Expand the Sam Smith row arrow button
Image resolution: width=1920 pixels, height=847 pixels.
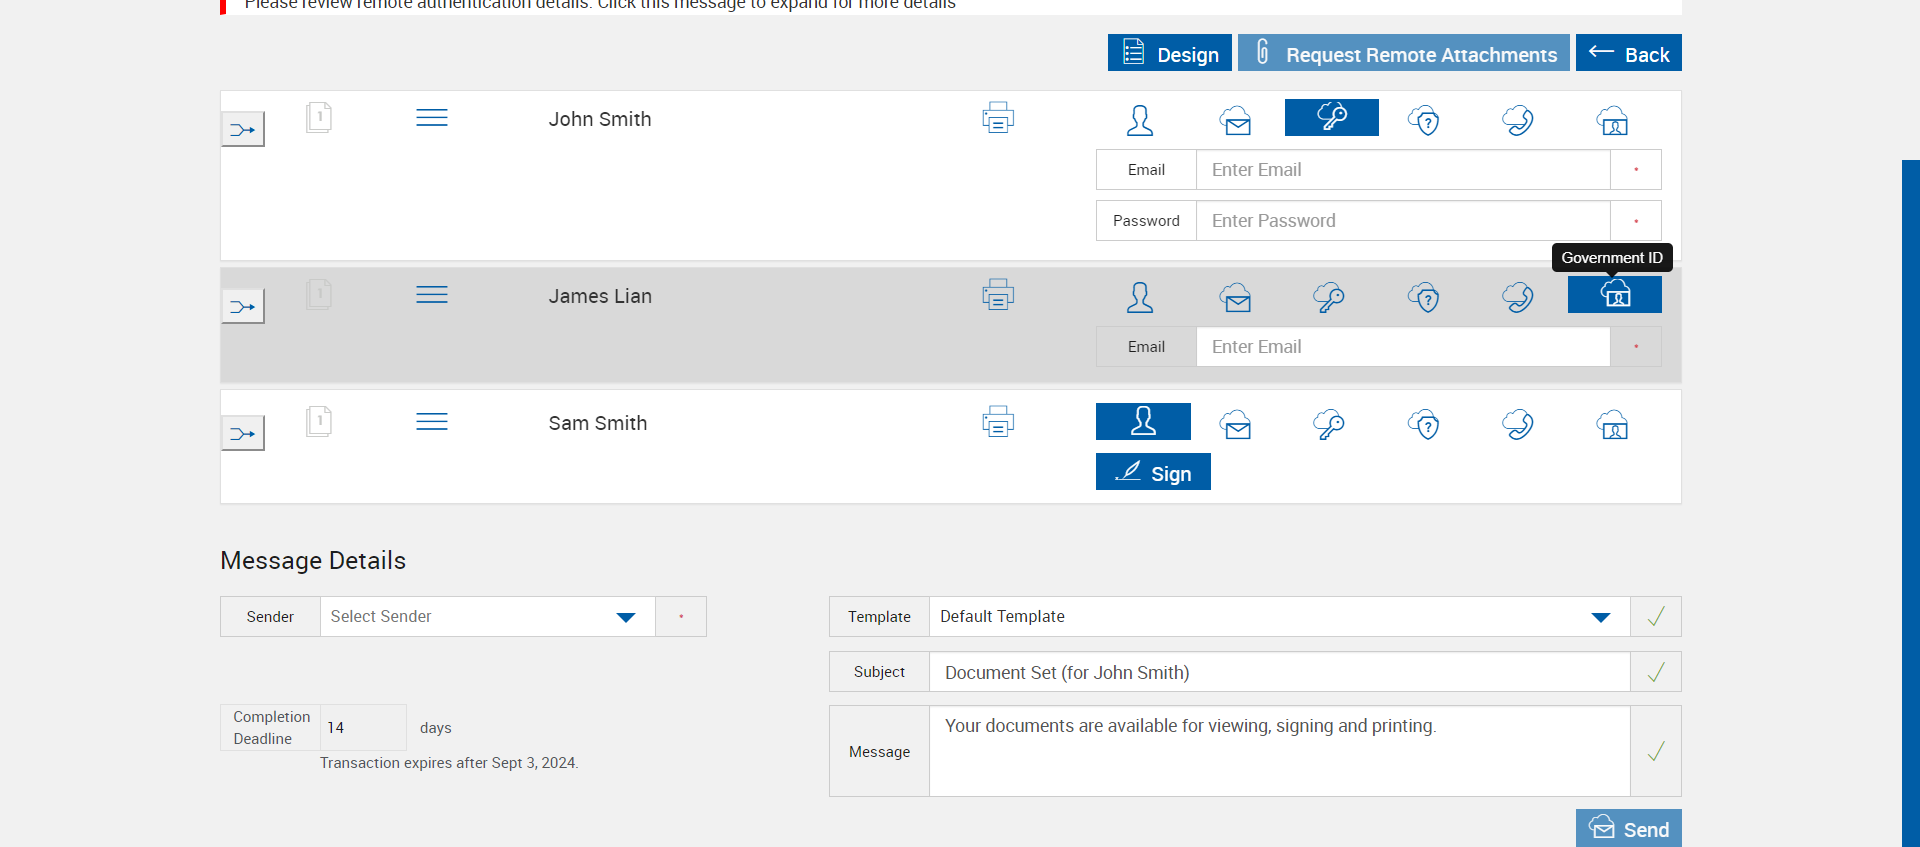point(243,434)
